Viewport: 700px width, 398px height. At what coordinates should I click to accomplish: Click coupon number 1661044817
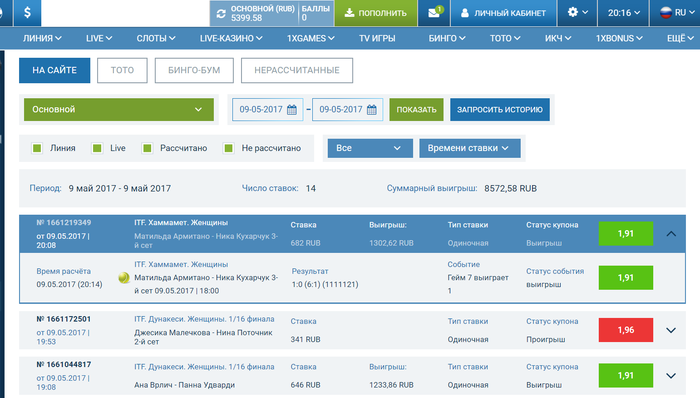pyautogui.click(x=63, y=364)
